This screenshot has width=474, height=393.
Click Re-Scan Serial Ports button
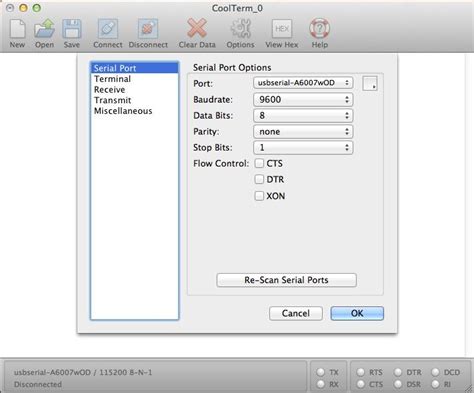coord(286,280)
